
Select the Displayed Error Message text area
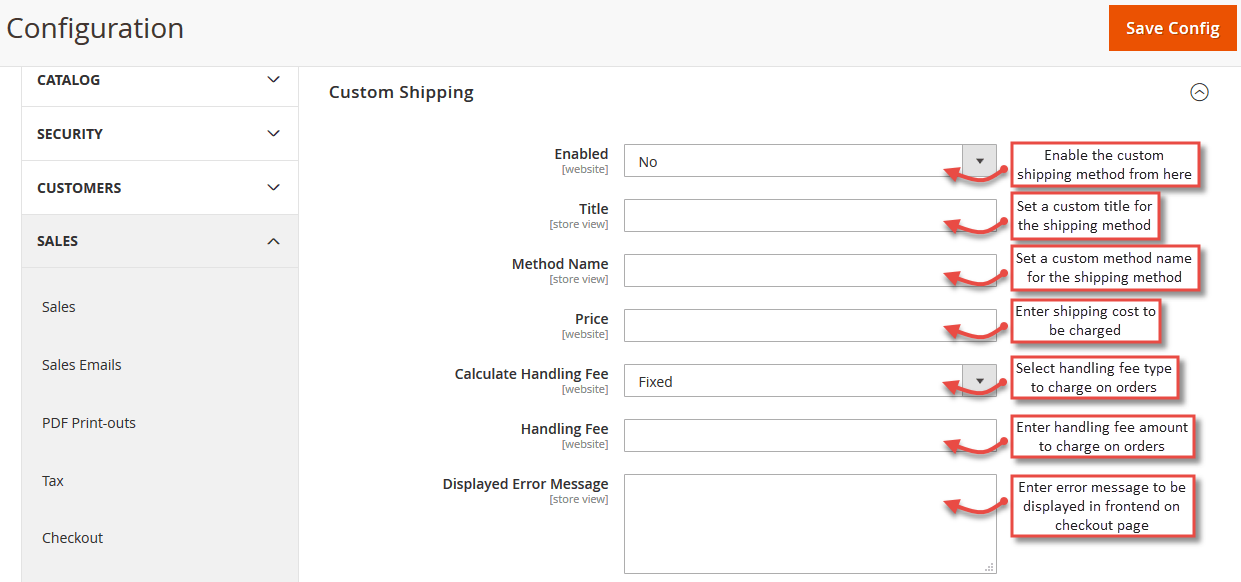pos(810,524)
